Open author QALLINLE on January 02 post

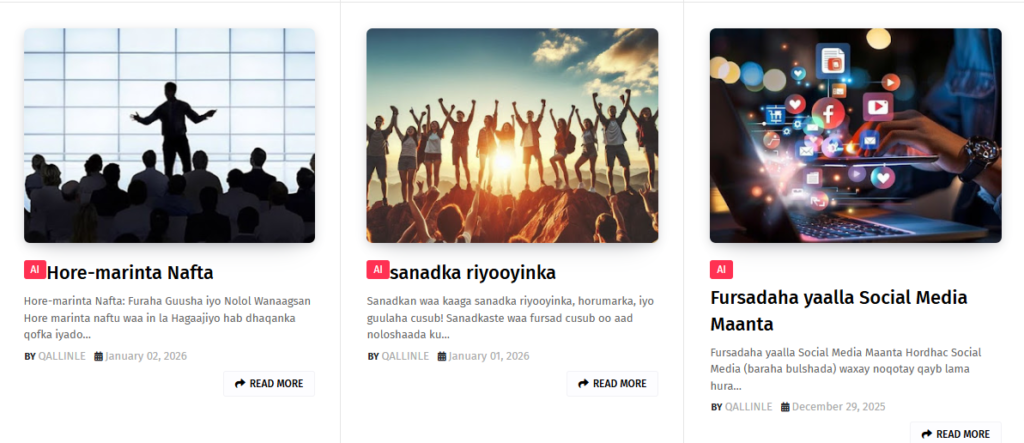(x=61, y=356)
